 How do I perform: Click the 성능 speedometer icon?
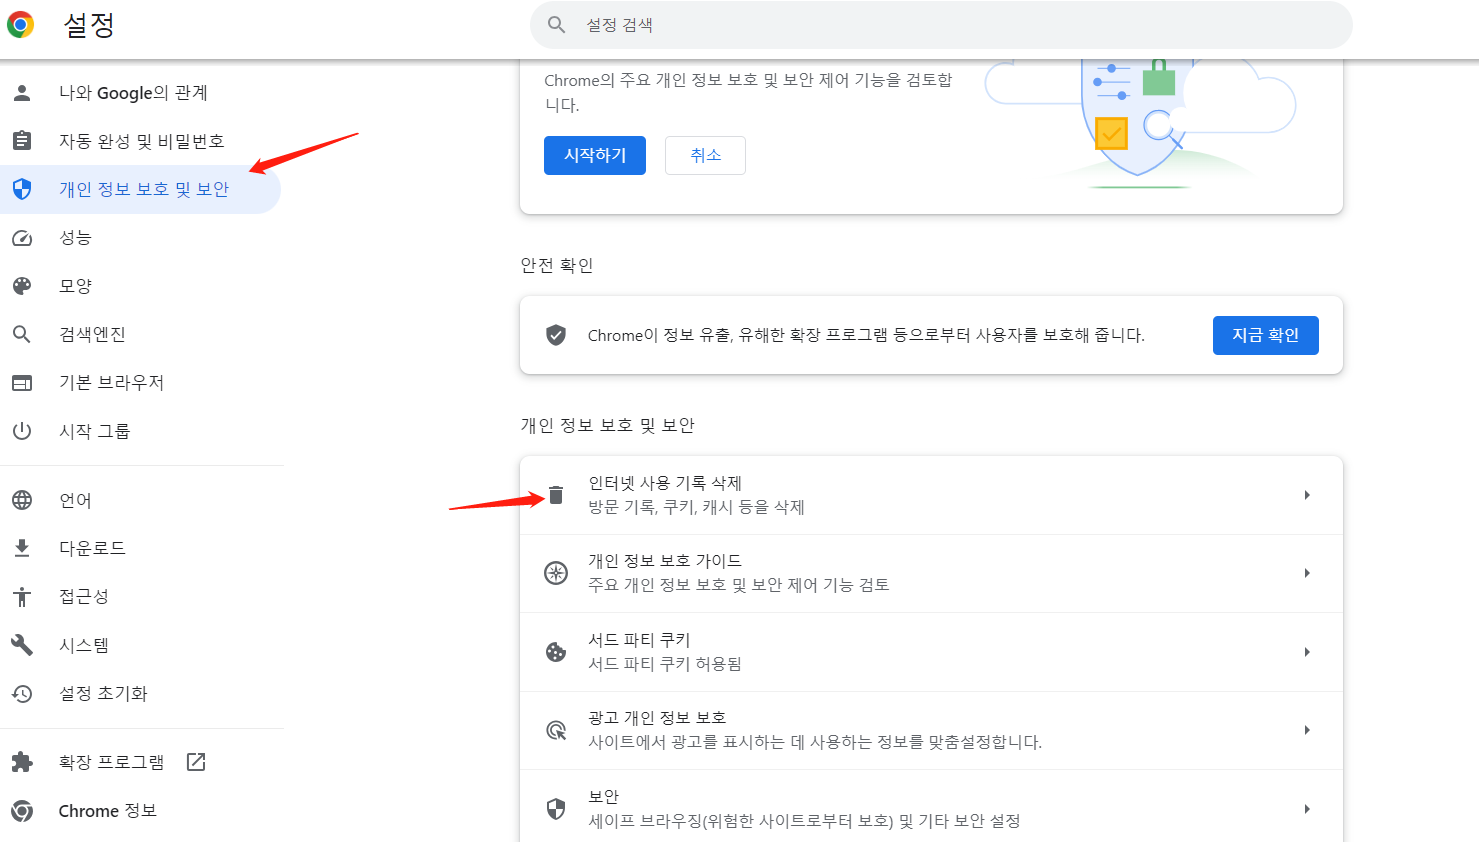22,237
